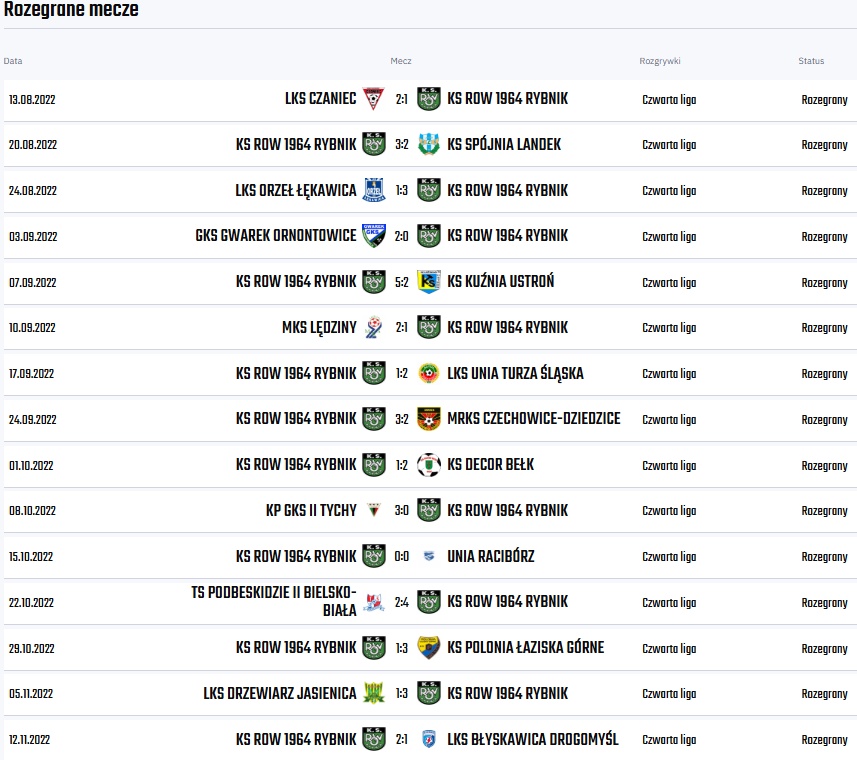Click the LKS Orzeł Łękawica crest
Viewport: 857px width, 760px height.
click(373, 190)
